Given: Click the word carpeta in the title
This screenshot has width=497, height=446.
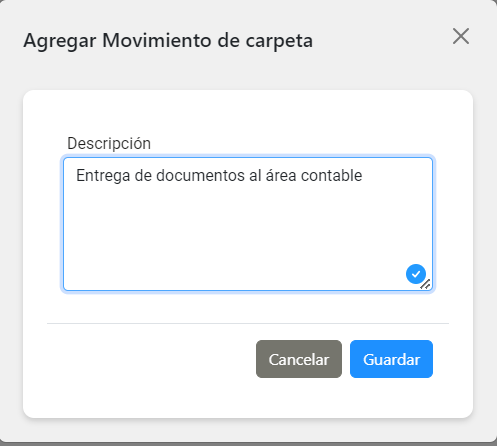Looking at the screenshot, I should click(x=279, y=42).
